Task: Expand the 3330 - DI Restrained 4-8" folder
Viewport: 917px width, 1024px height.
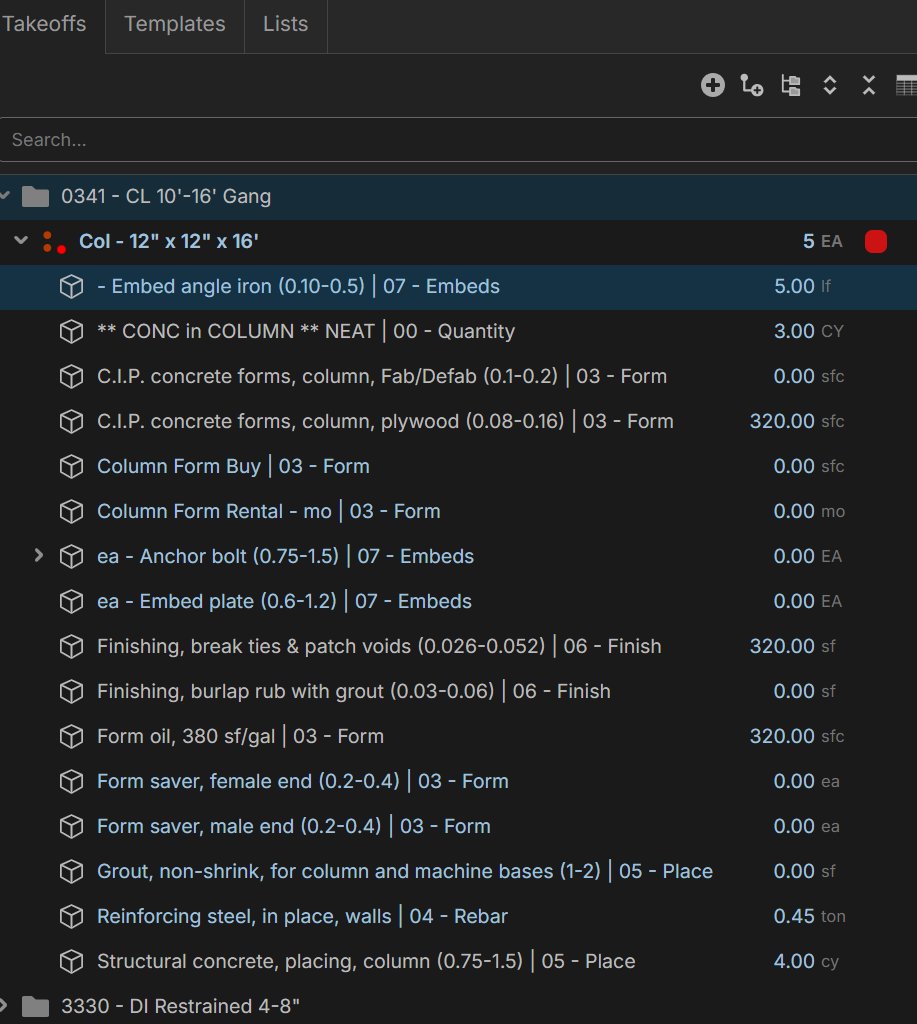Action: tap(6, 1005)
